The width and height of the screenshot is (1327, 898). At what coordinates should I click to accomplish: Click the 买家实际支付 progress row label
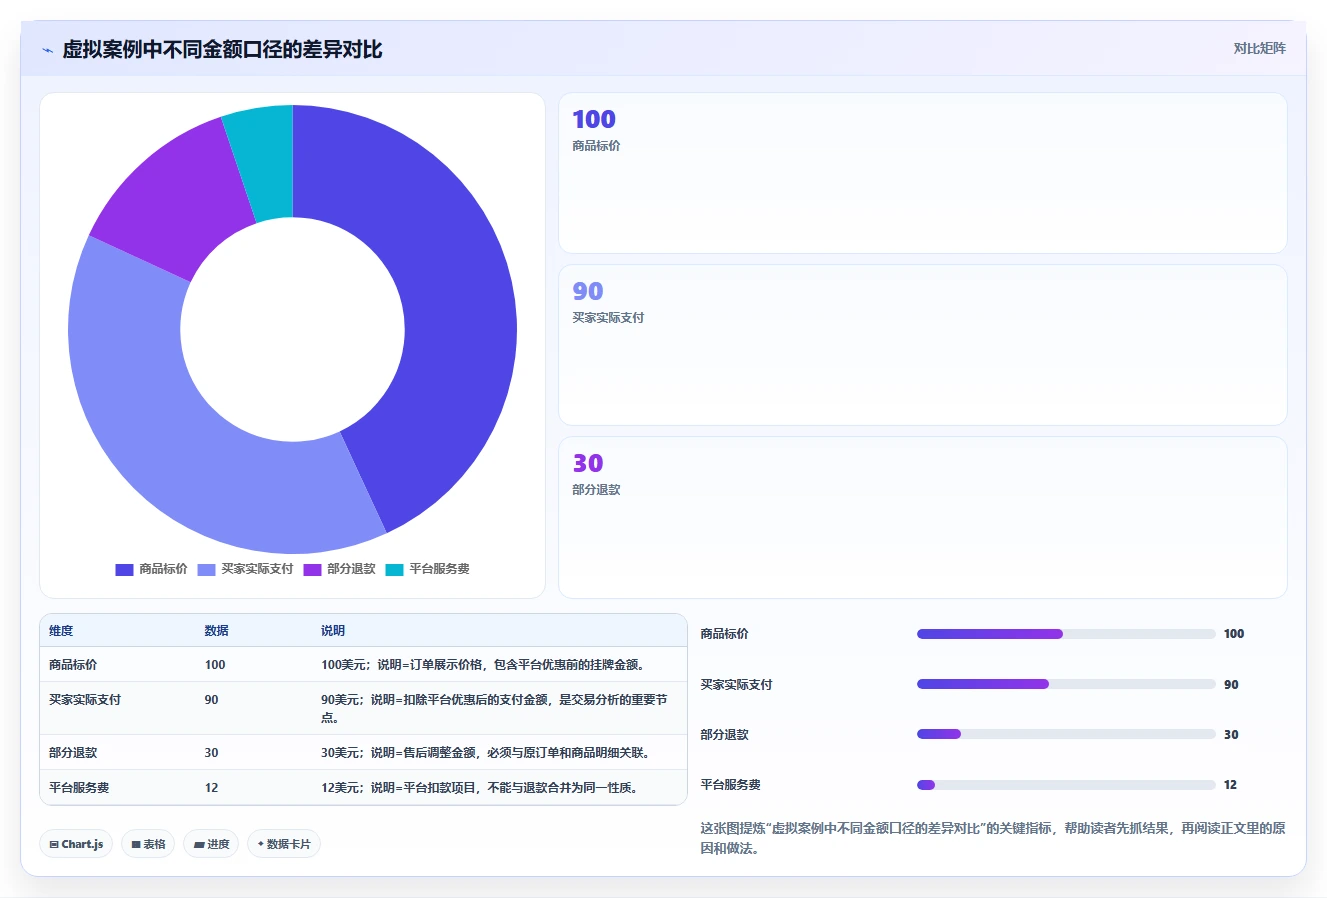pos(736,685)
